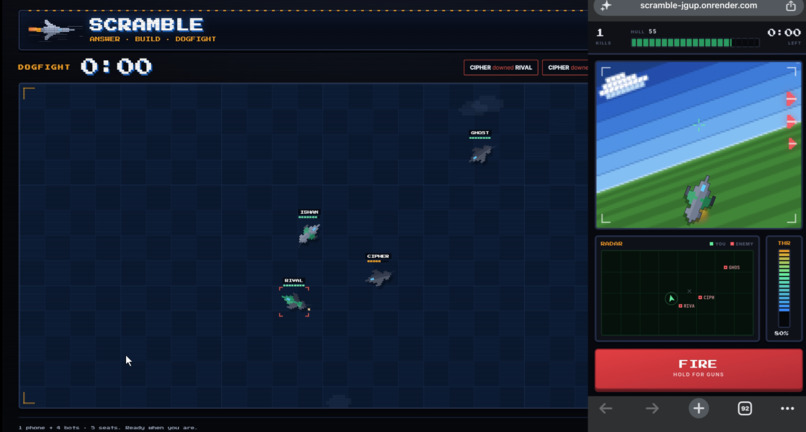
Task: Open the browser three-dot menu
Action: point(787,408)
